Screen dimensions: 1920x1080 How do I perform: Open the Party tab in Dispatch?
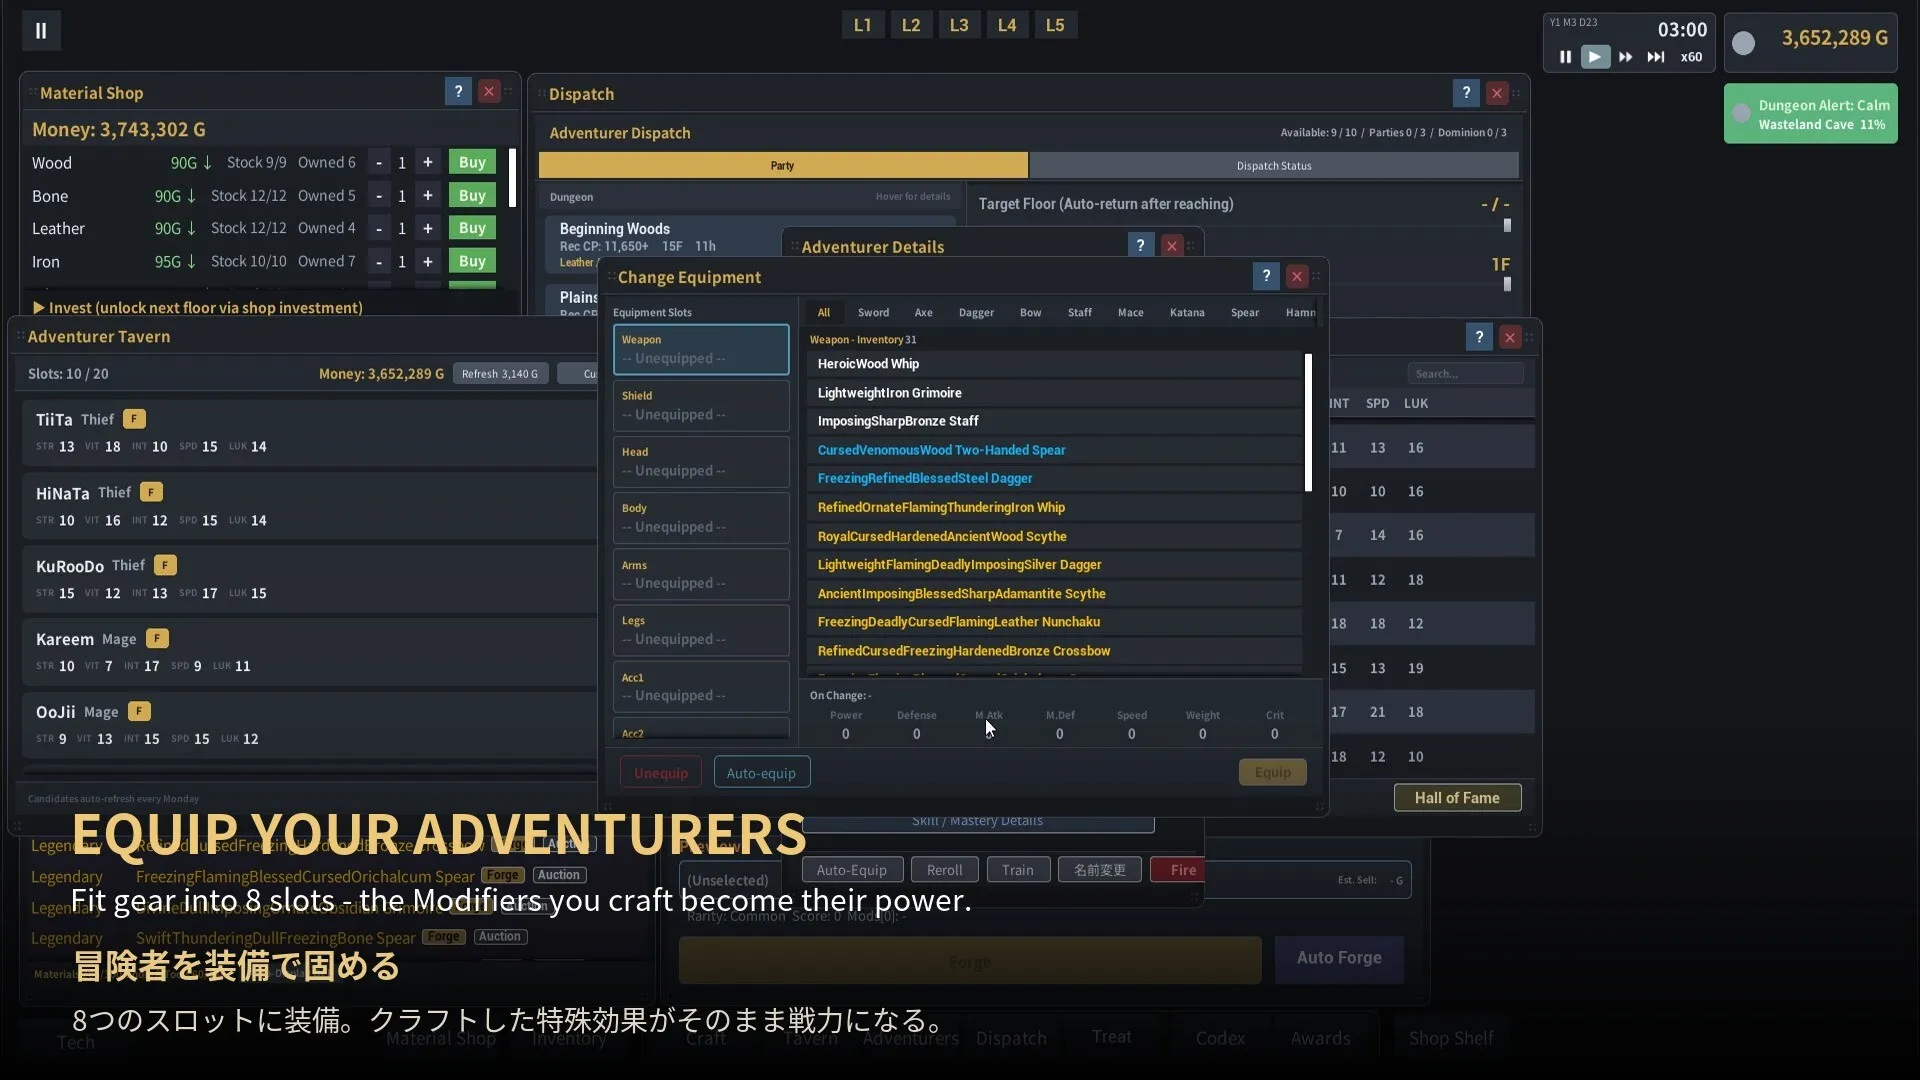click(783, 165)
